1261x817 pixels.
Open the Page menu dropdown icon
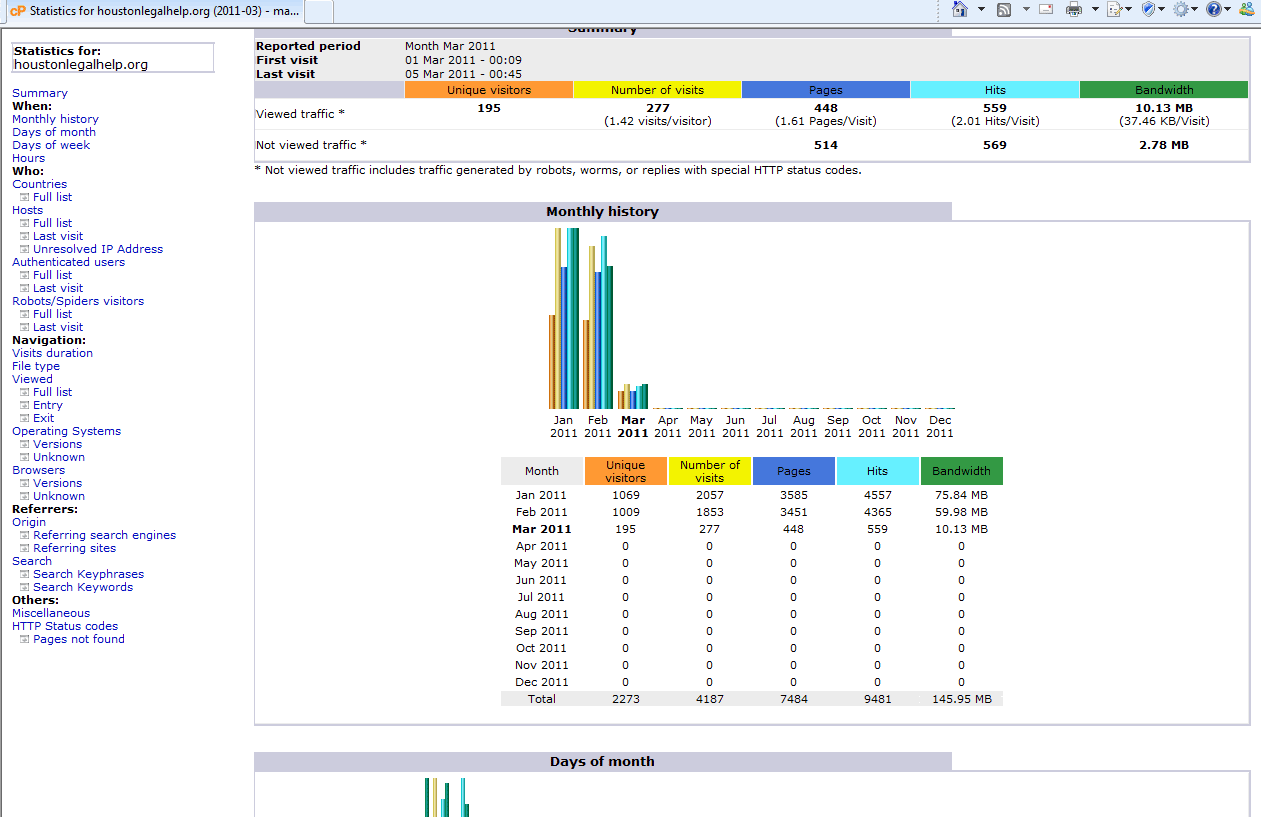[1119, 9]
